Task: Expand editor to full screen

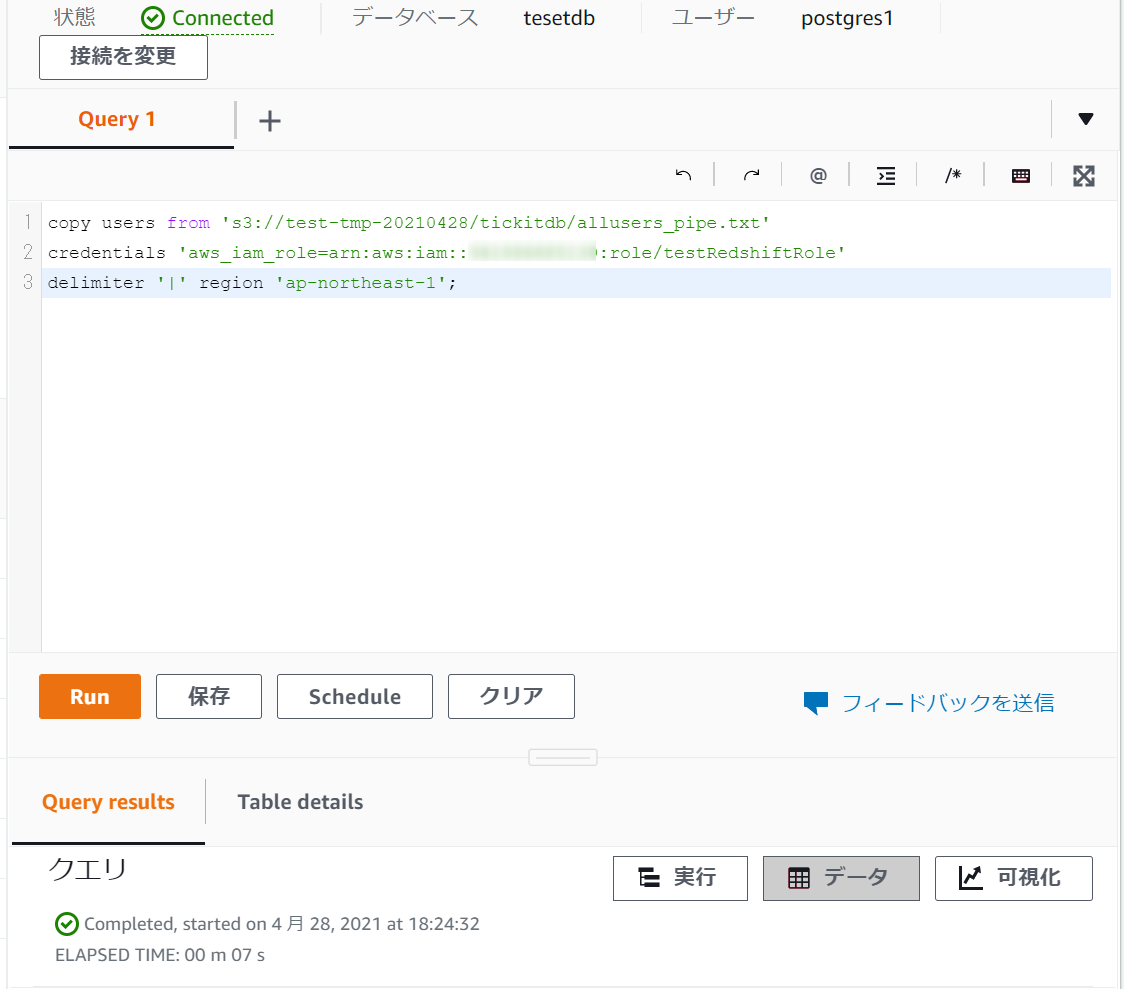Action: [1084, 176]
